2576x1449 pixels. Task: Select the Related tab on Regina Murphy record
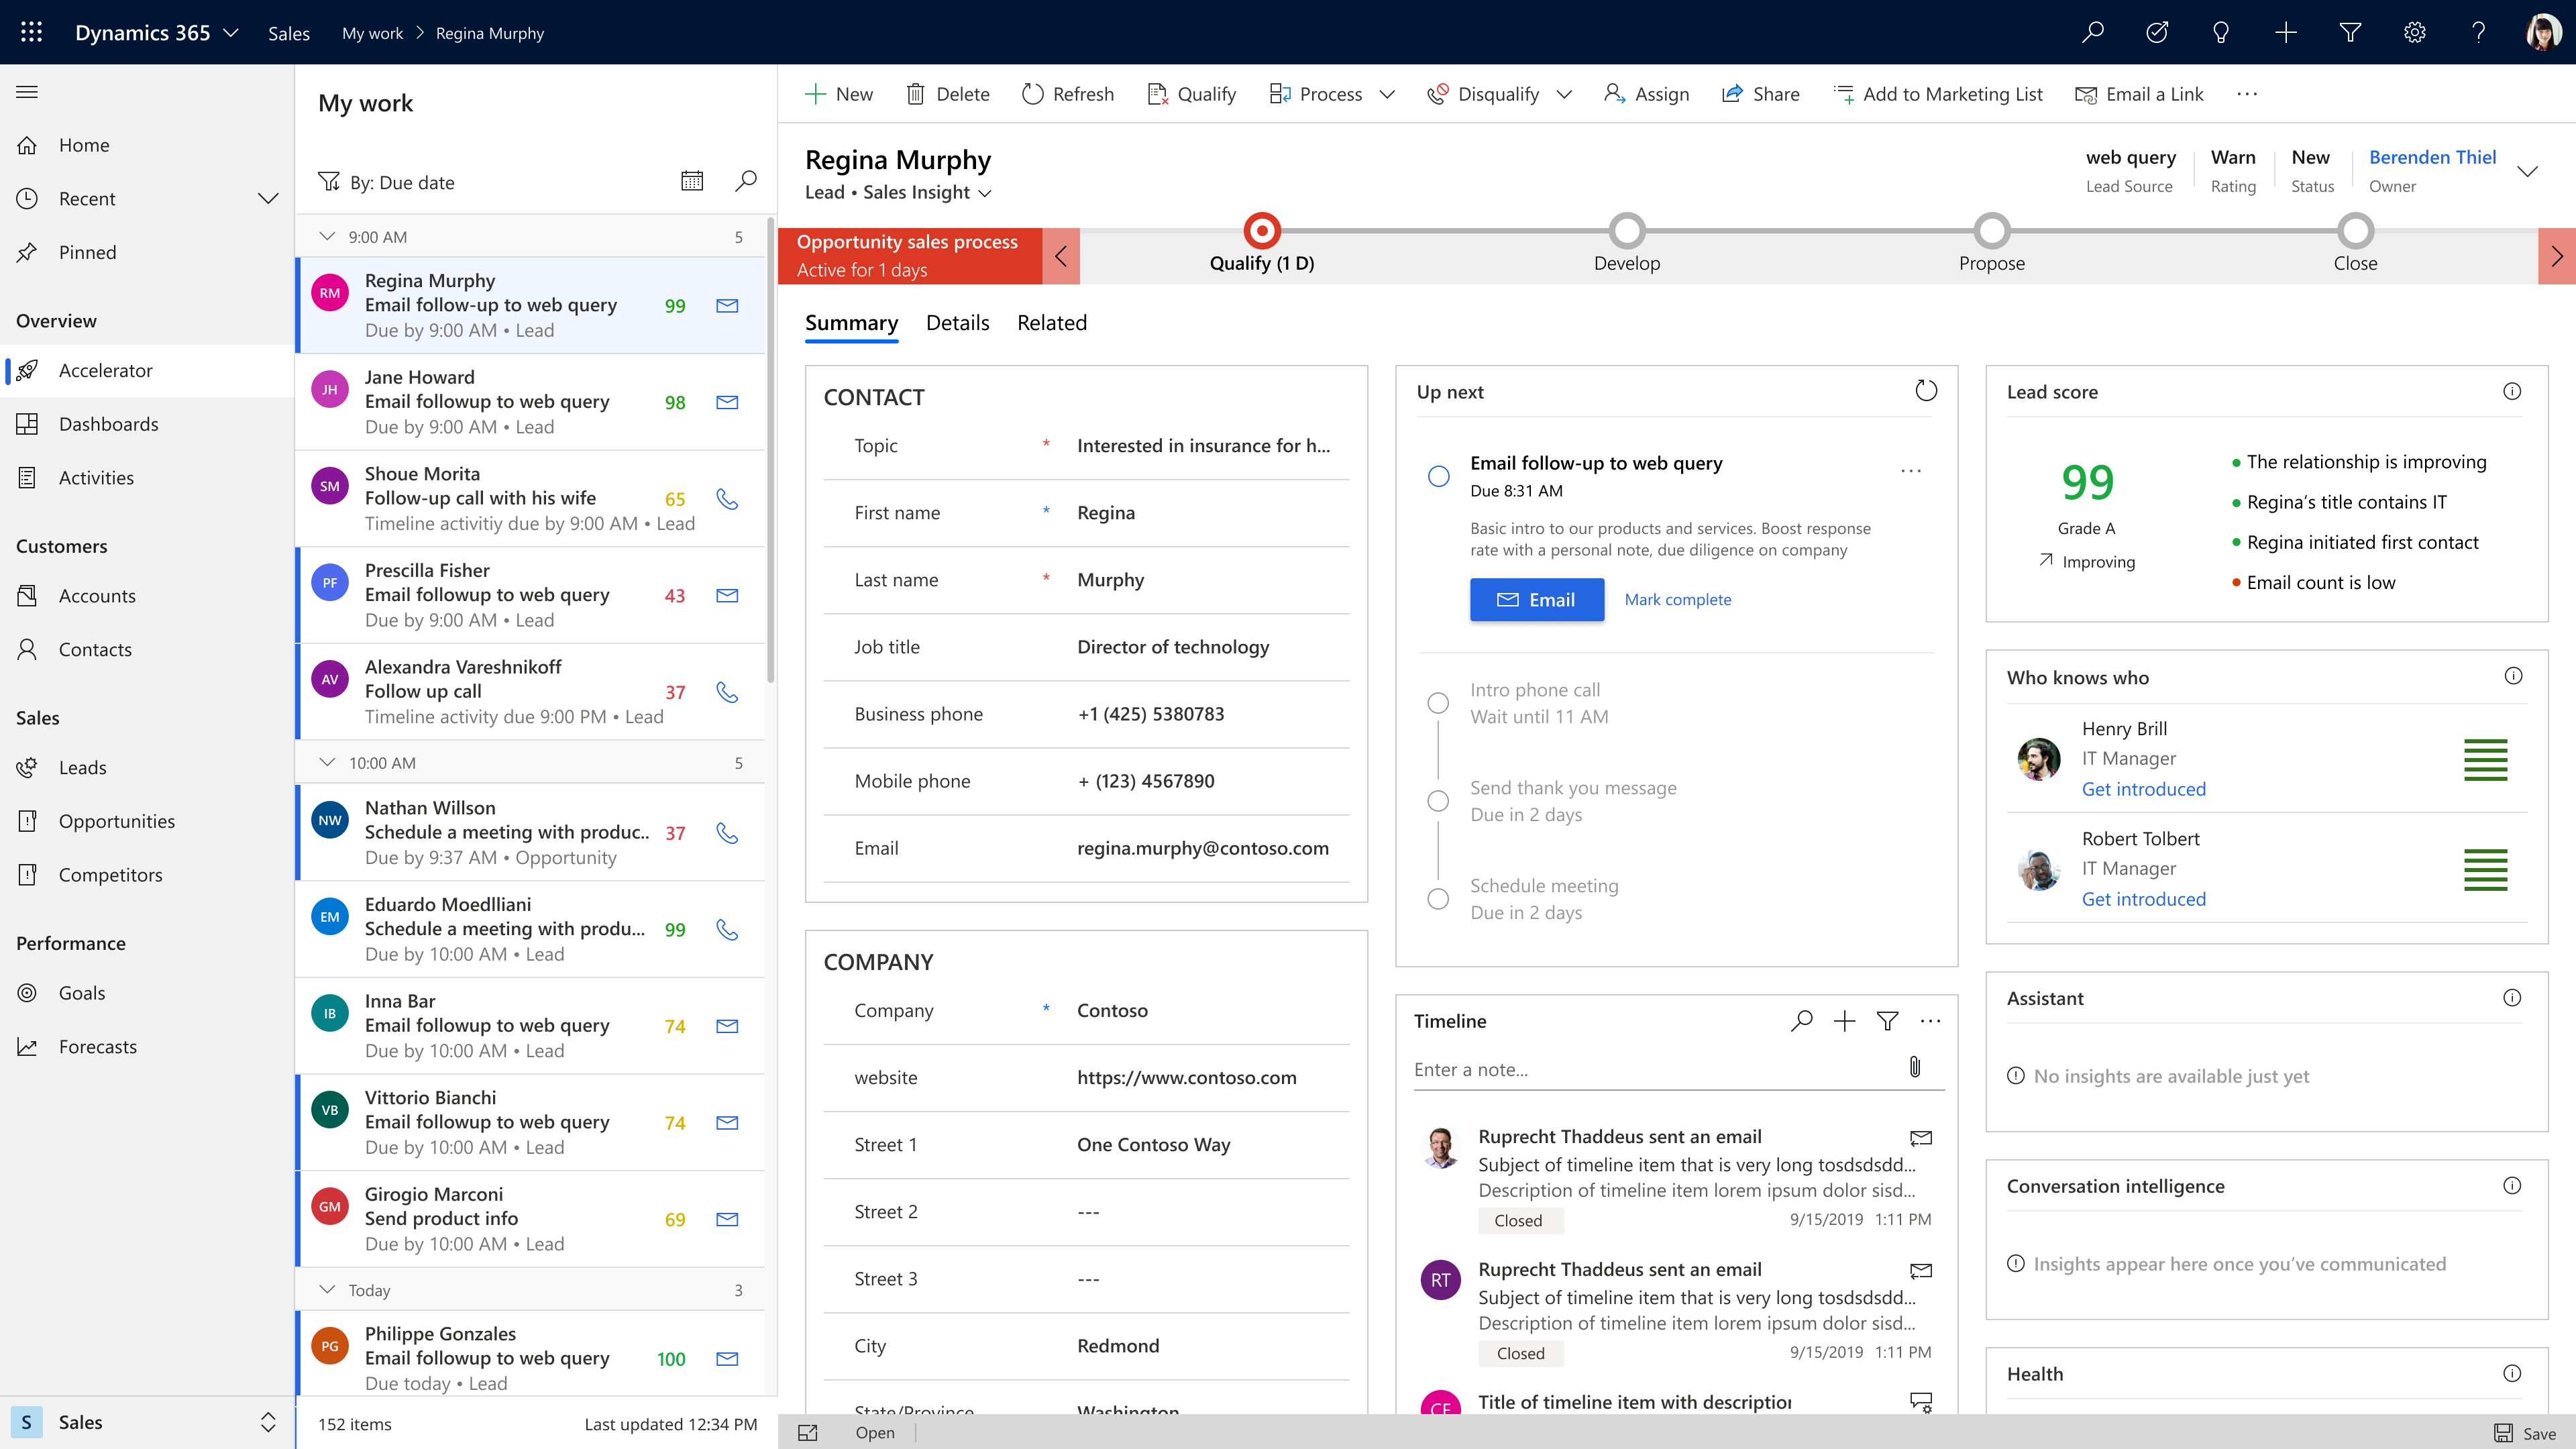[1051, 322]
